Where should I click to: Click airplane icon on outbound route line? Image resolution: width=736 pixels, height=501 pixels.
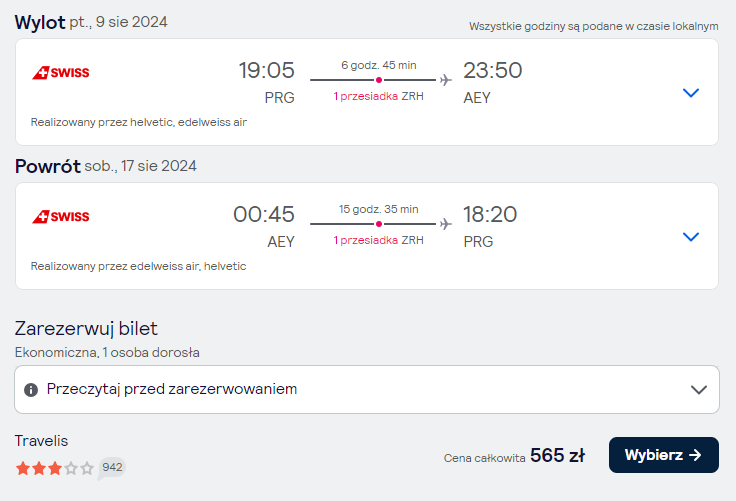coord(446,80)
